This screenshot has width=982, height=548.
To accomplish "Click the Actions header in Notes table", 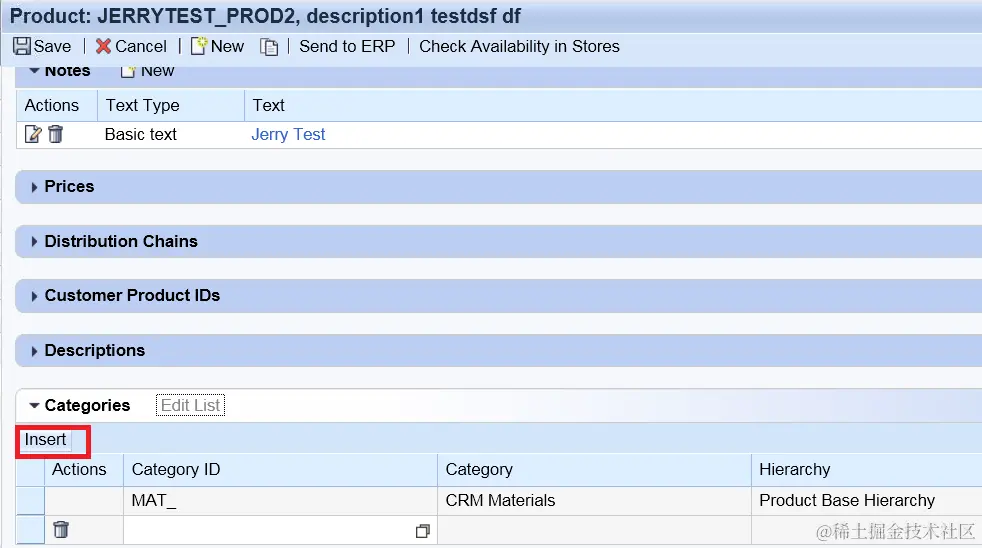I will pos(56,105).
